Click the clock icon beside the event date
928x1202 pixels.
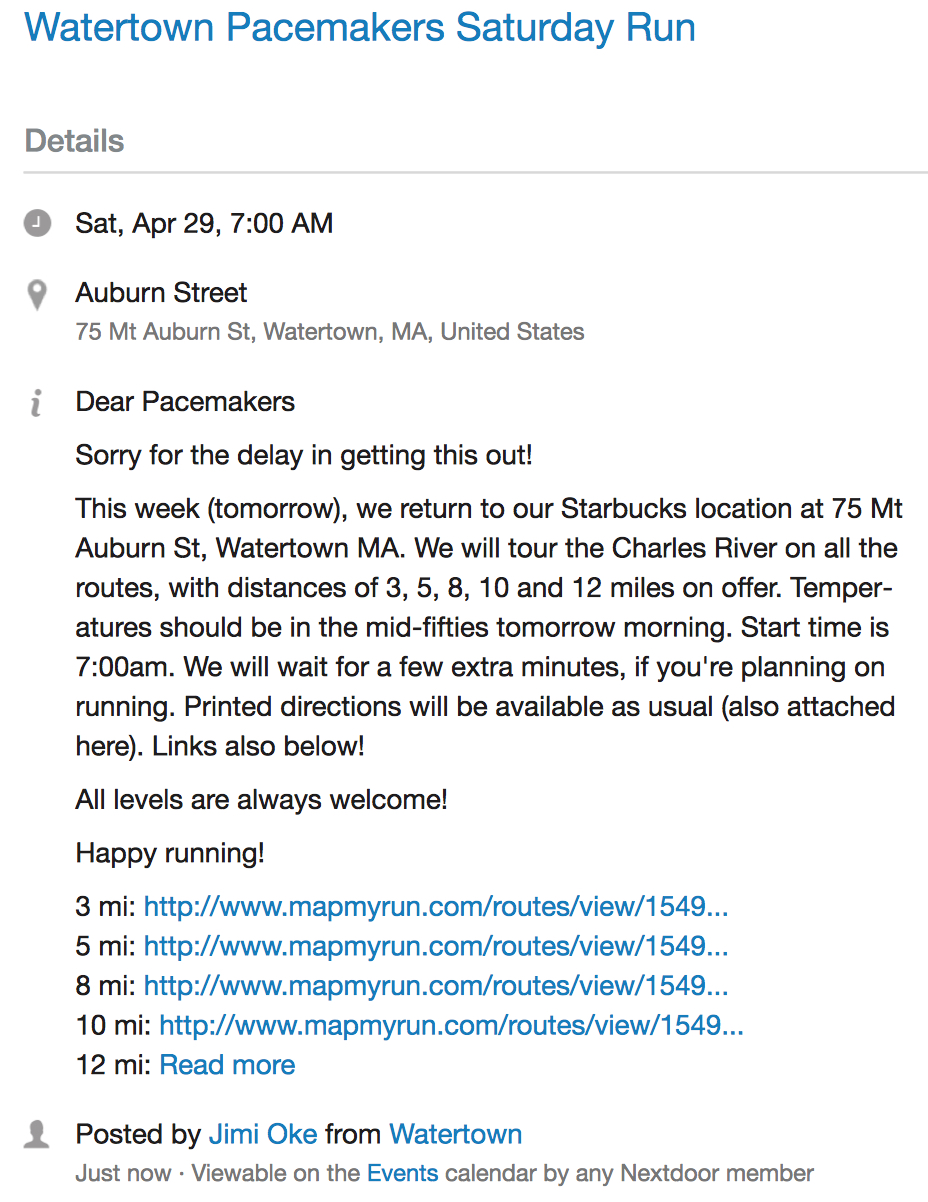point(37,222)
